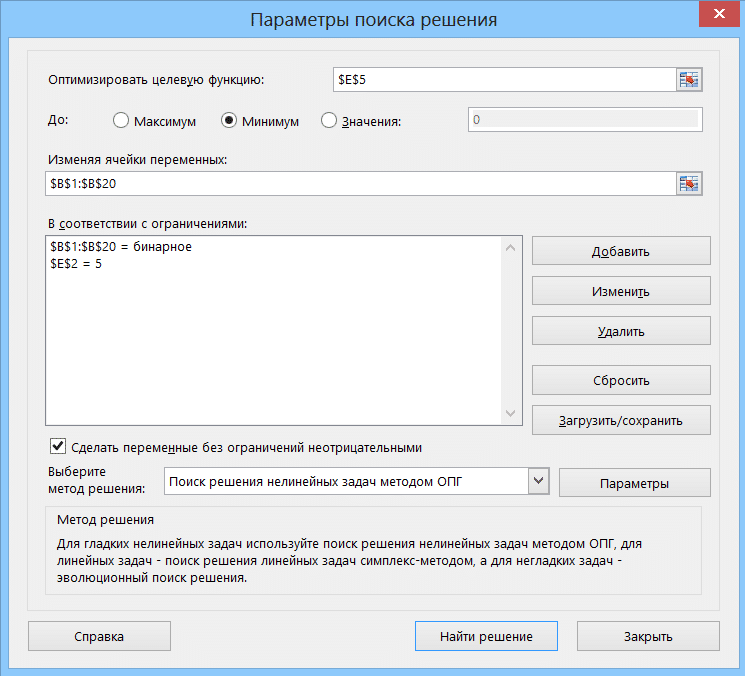Click the Закрыть button
Screen dimensions: 745x676
(648, 636)
